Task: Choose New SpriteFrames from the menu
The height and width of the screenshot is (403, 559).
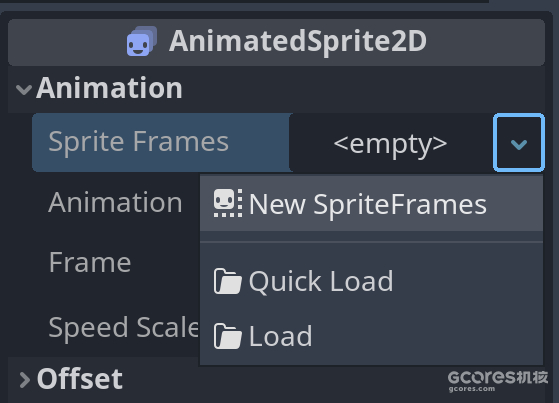Action: [x=371, y=203]
